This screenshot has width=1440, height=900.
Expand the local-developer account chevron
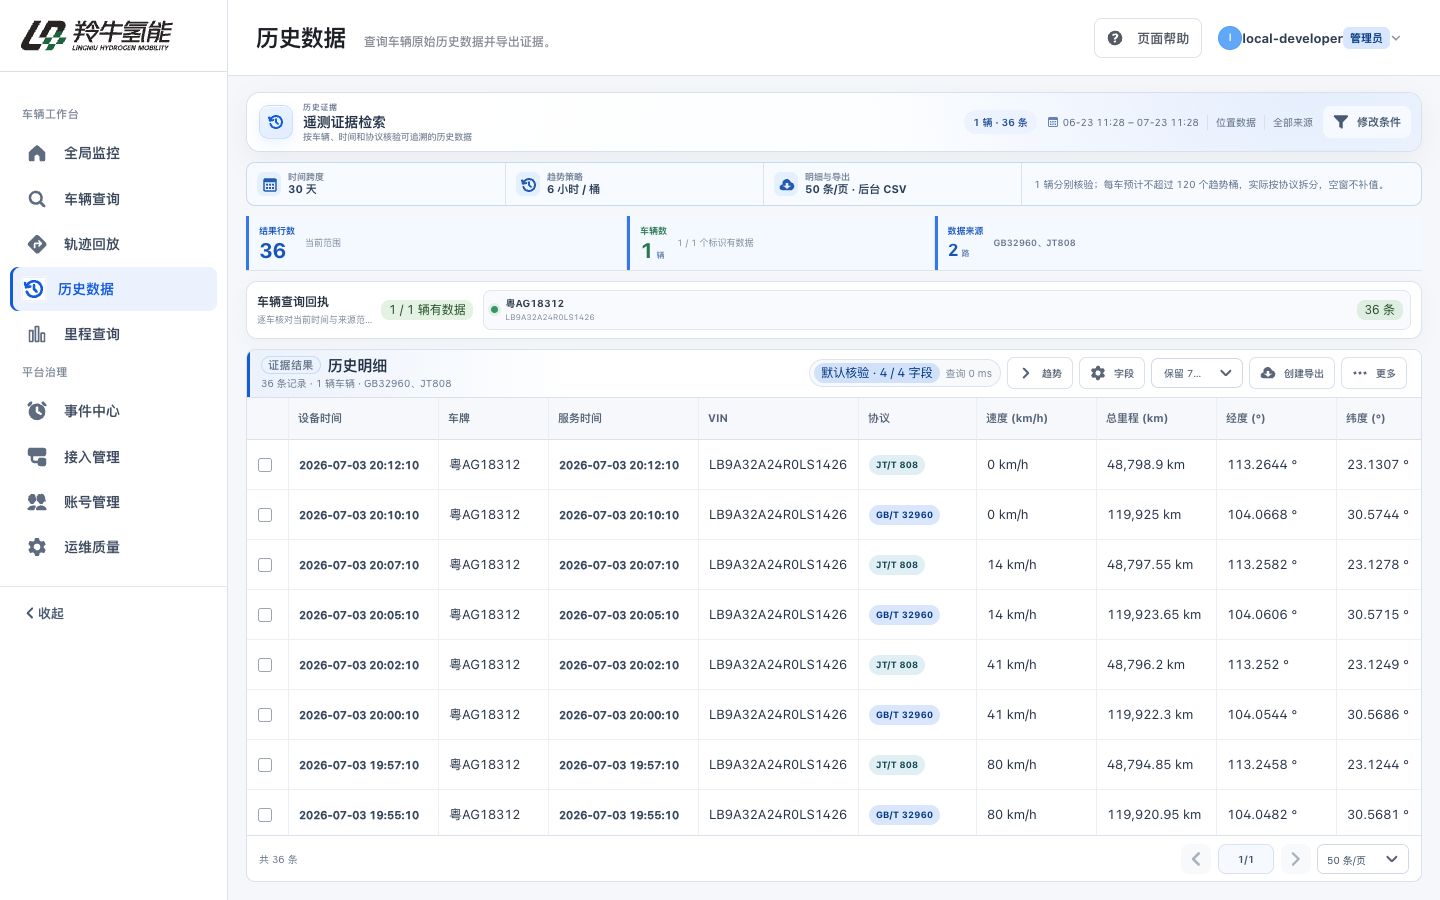pyautogui.click(x=1396, y=38)
